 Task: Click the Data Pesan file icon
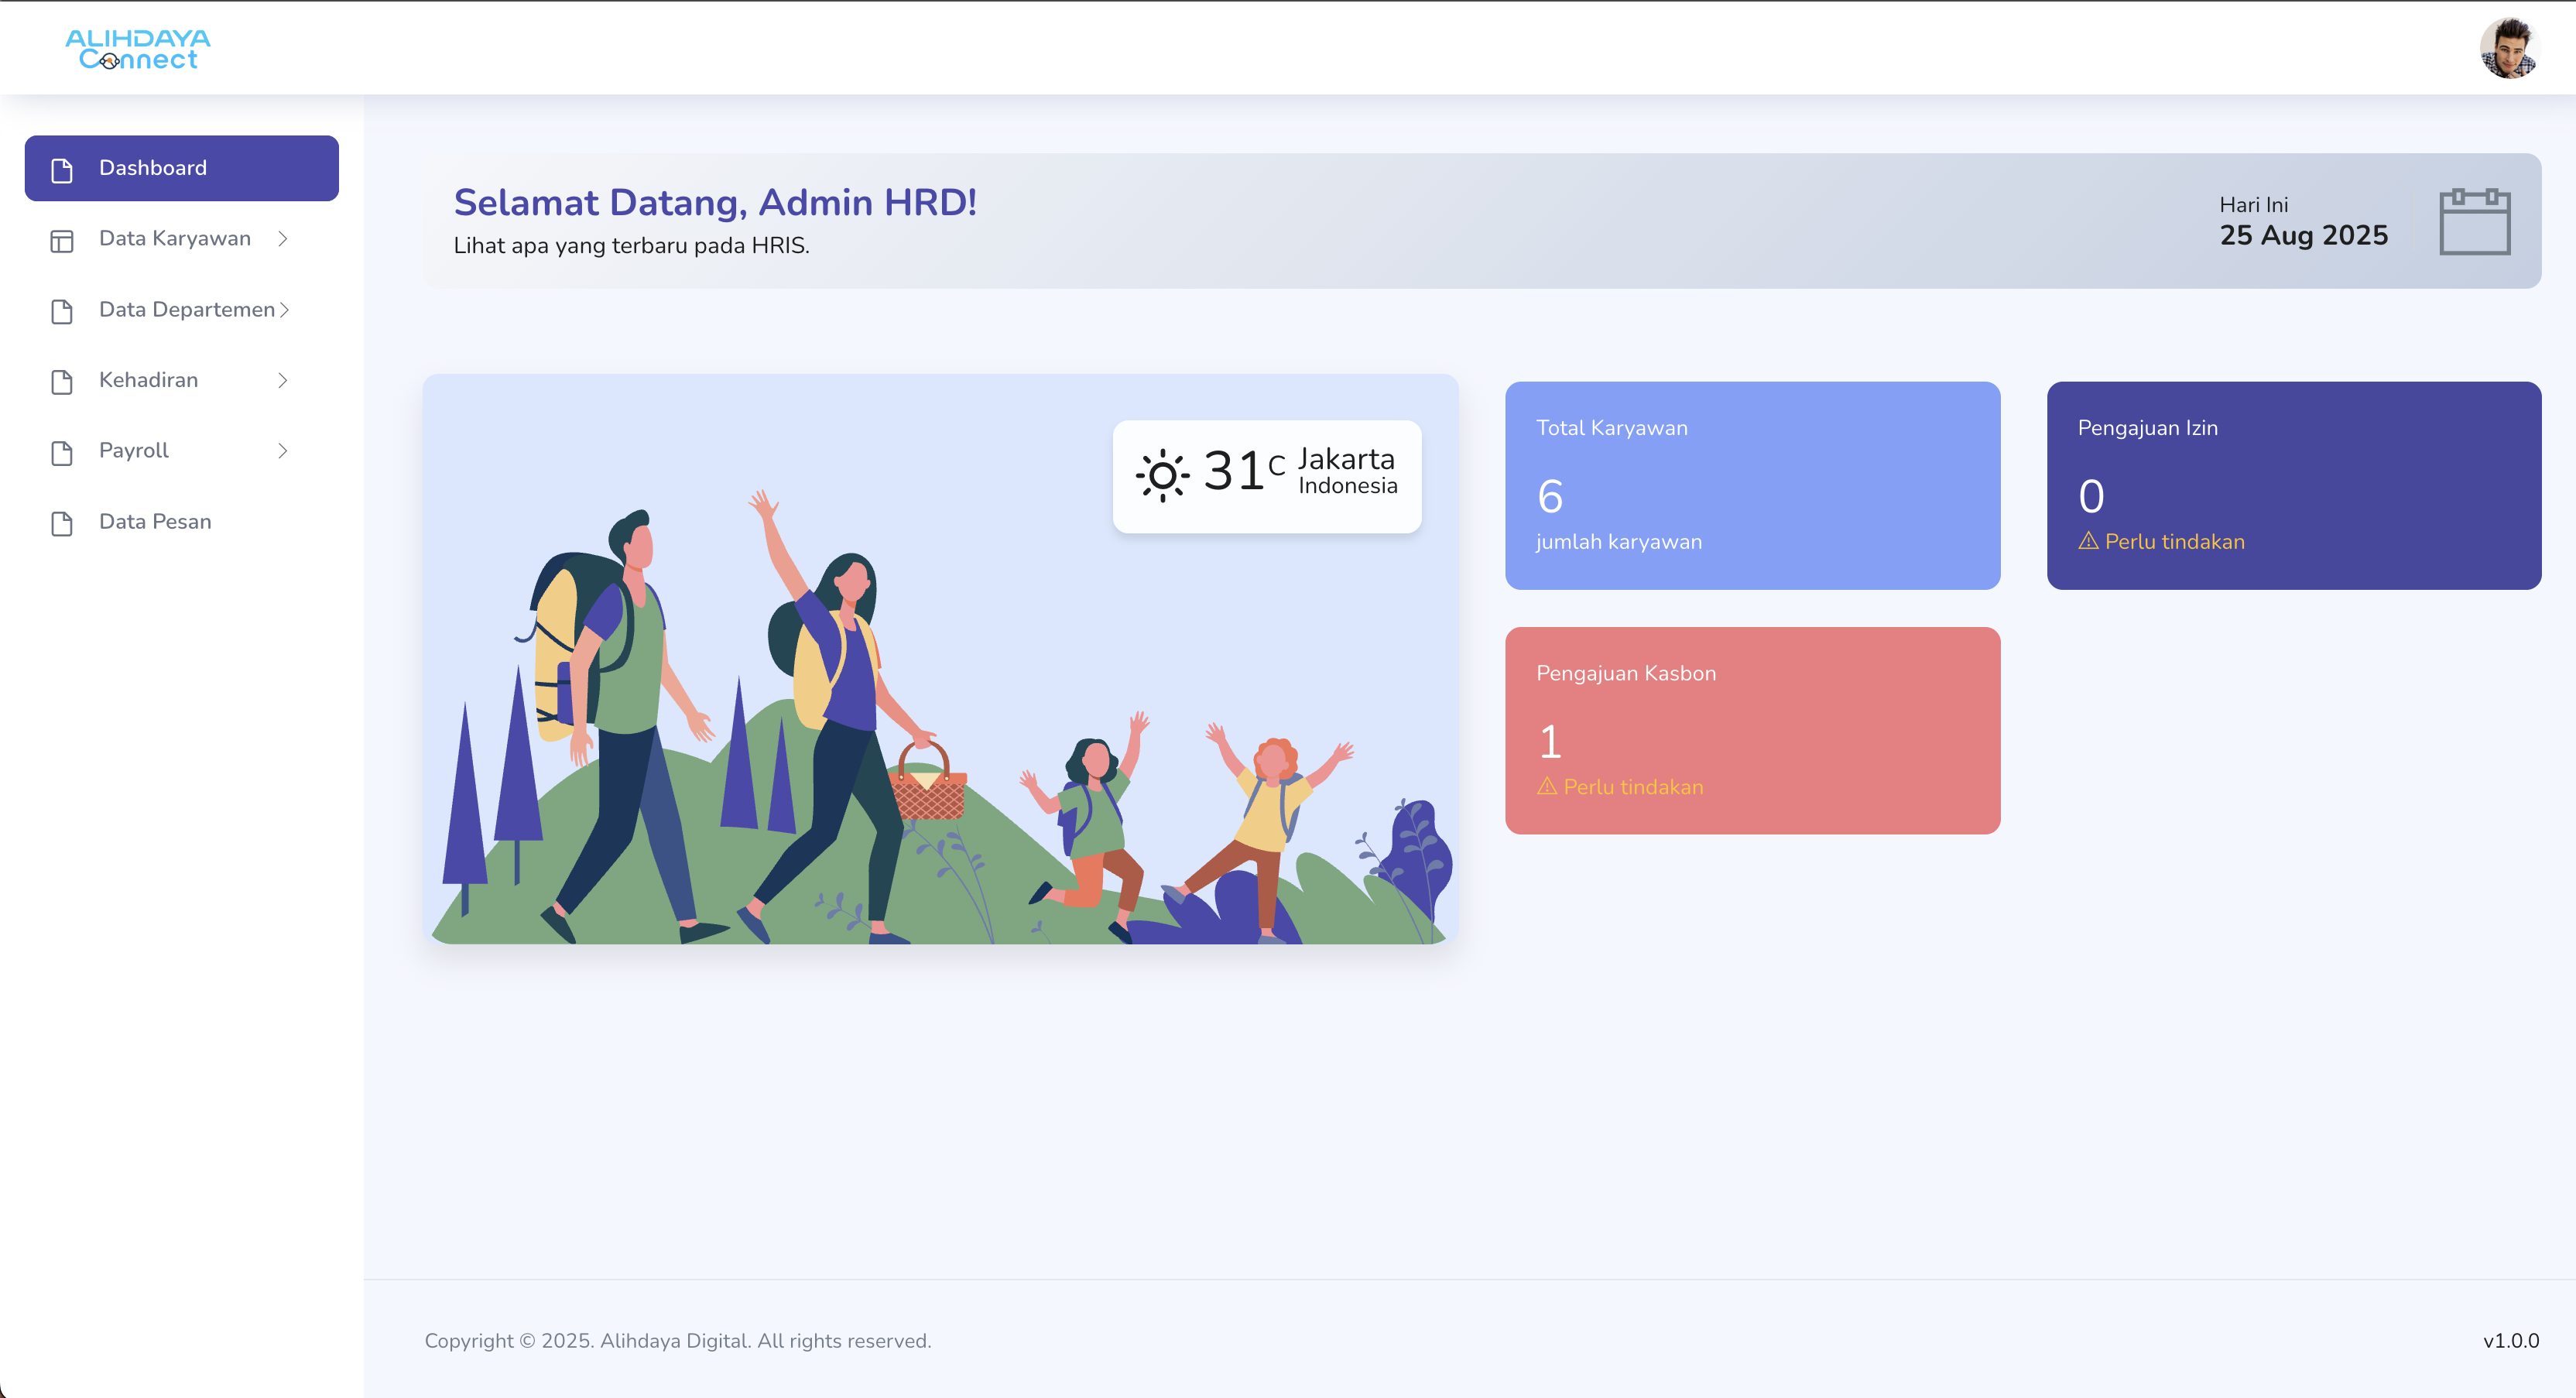coord(62,523)
